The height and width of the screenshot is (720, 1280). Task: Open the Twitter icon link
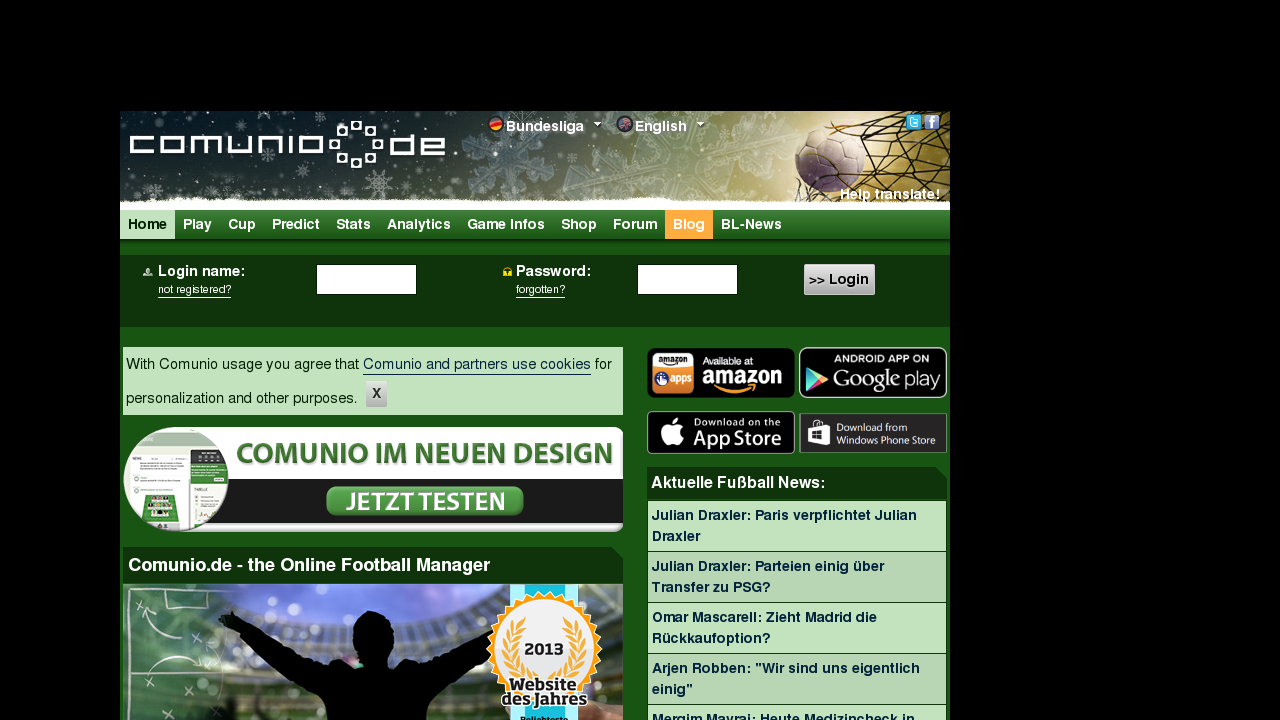pos(913,122)
